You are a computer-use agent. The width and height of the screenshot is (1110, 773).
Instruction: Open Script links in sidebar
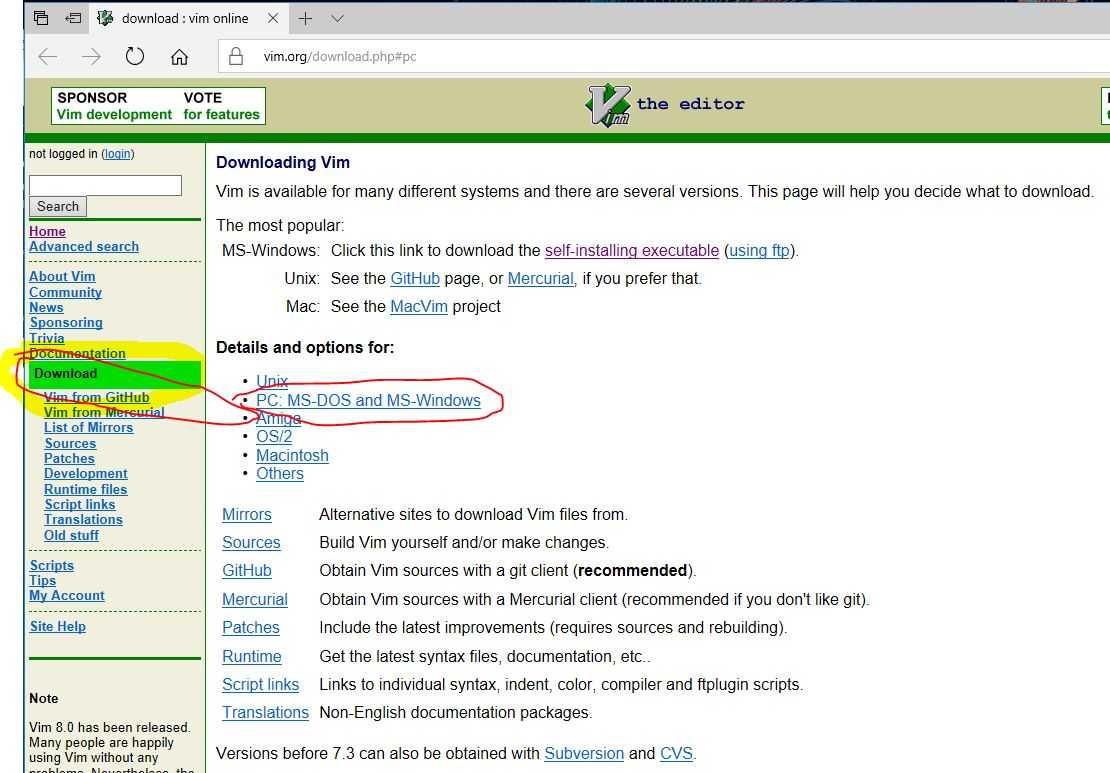[x=79, y=505]
